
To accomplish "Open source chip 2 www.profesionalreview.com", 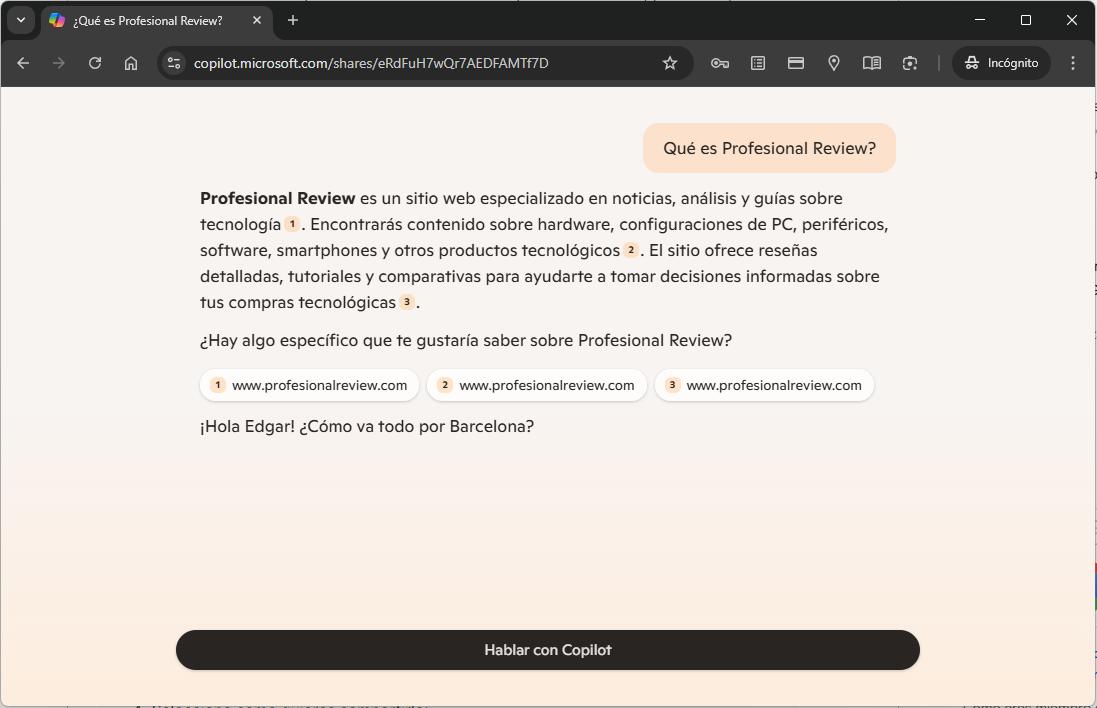I will (x=537, y=385).
